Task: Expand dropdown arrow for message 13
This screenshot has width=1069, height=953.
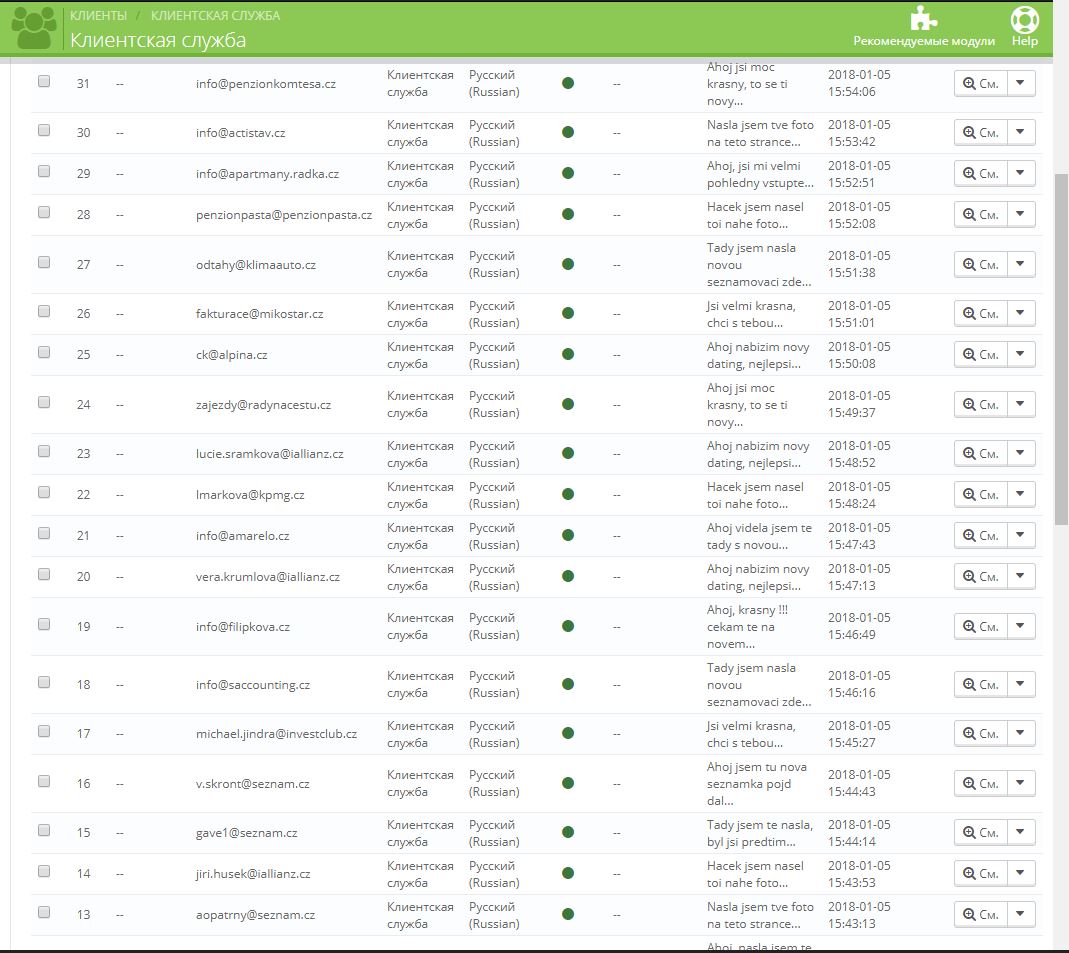Action: pyautogui.click(x=1020, y=914)
